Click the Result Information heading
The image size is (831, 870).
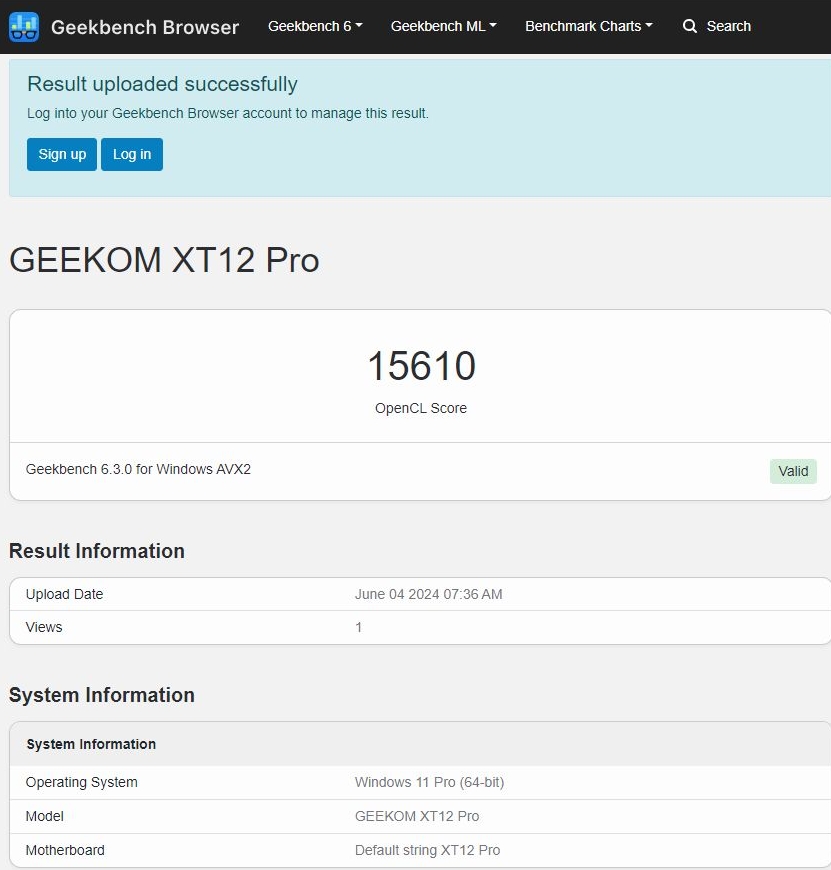(x=97, y=551)
